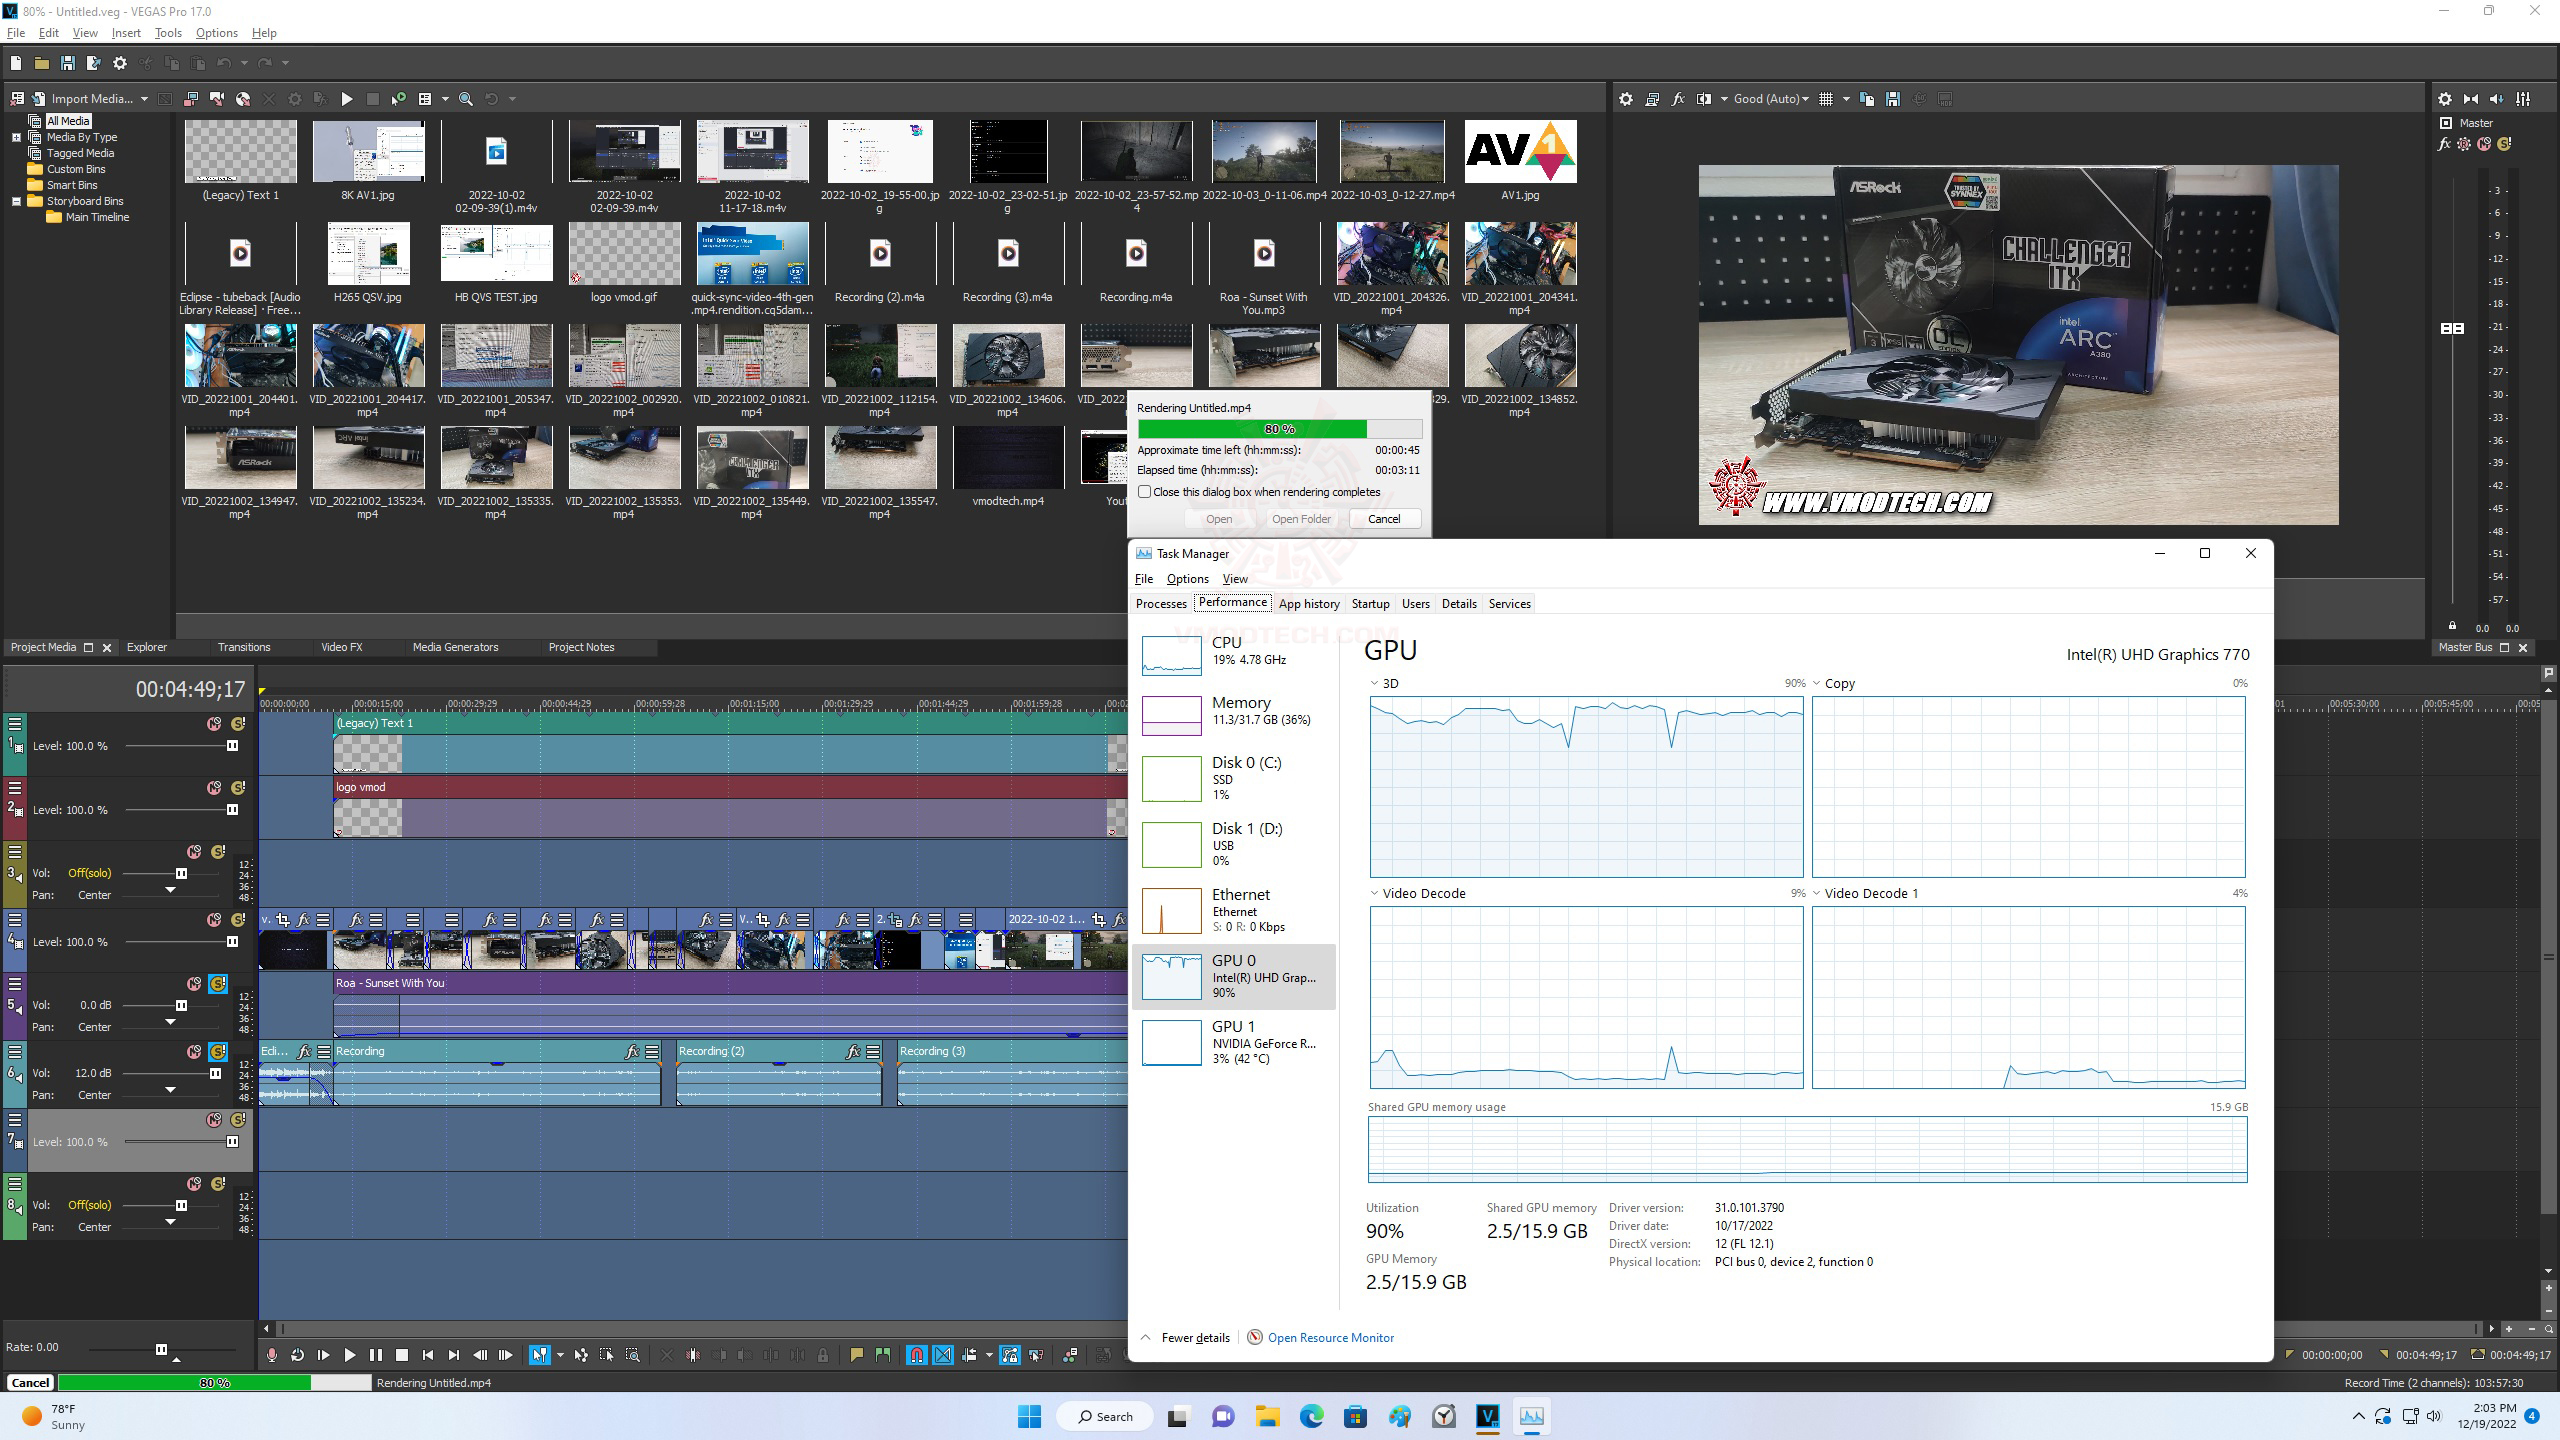
Task: Expand the Media By Type tree node
Action: (x=16, y=137)
